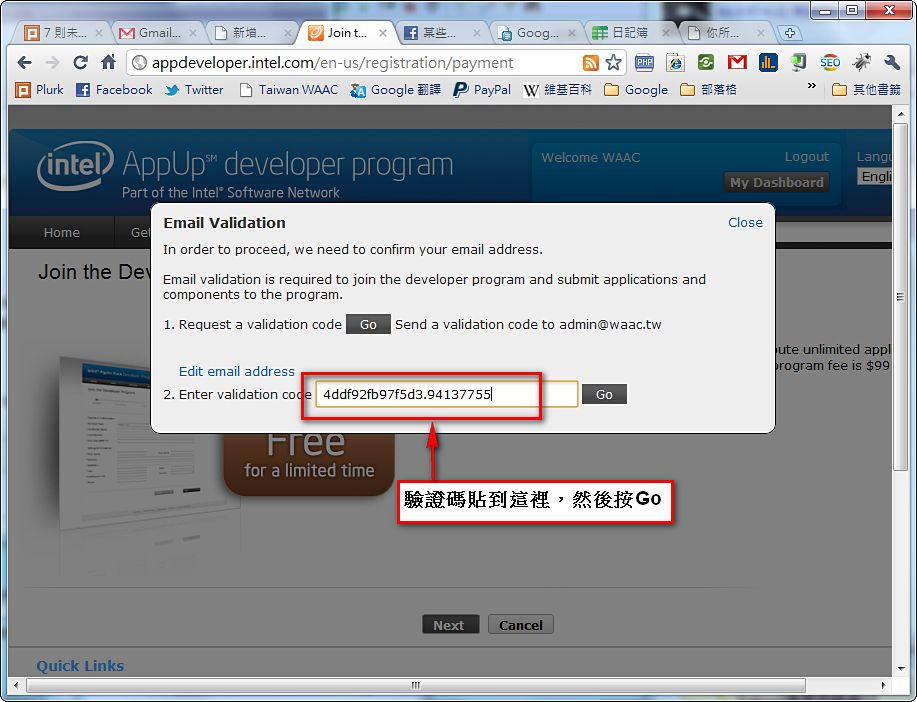Click the Home navigation item
This screenshot has width=917, height=702.
[61, 232]
